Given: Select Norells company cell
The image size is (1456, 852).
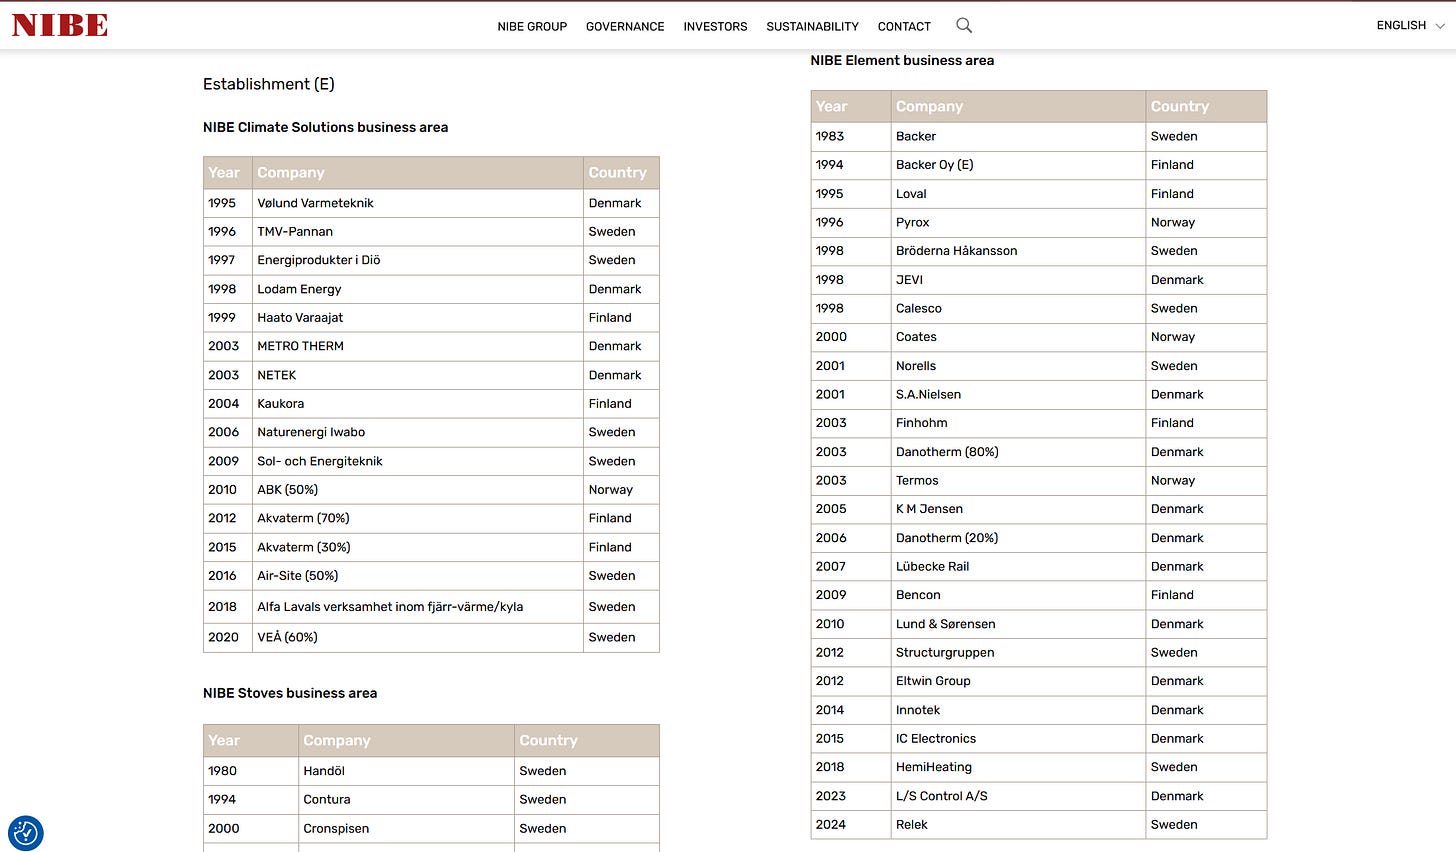Looking at the screenshot, I should point(1018,366).
